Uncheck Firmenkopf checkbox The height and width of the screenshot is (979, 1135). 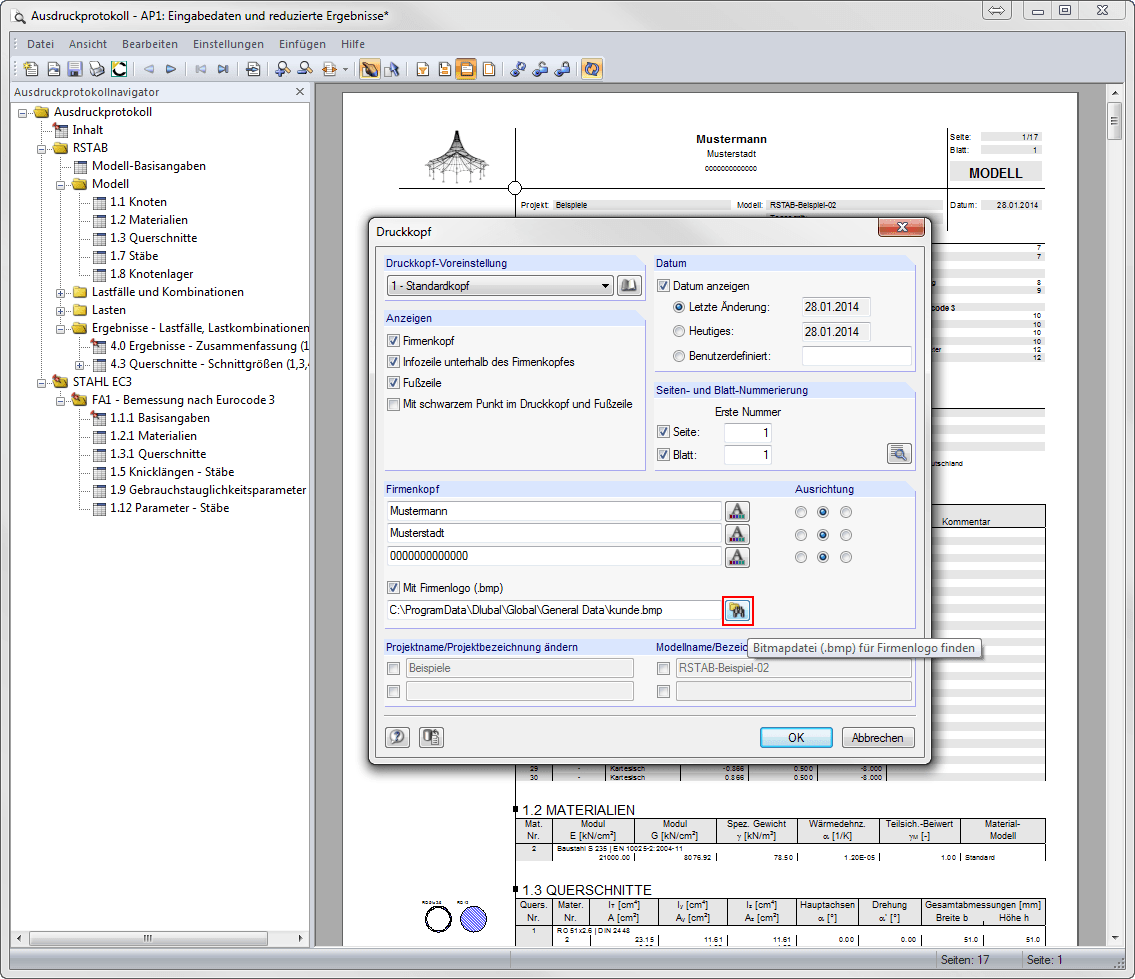click(x=394, y=340)
